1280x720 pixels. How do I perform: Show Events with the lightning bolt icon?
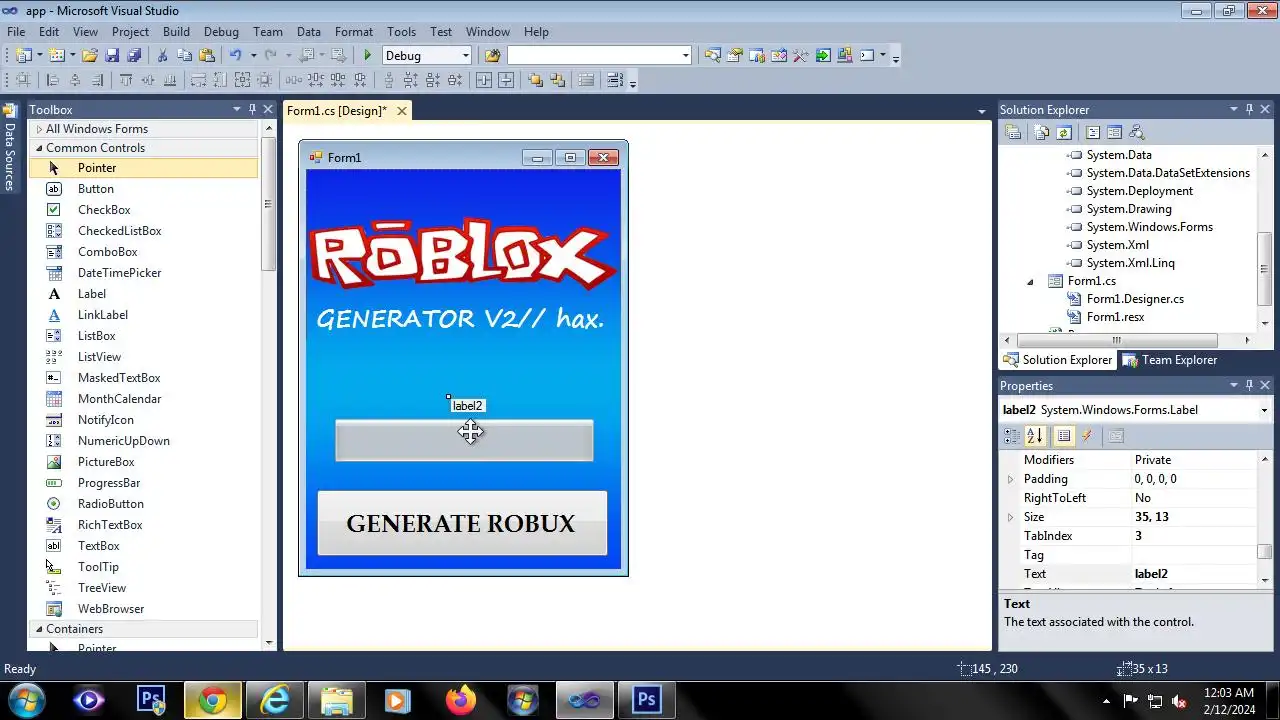1087,436
